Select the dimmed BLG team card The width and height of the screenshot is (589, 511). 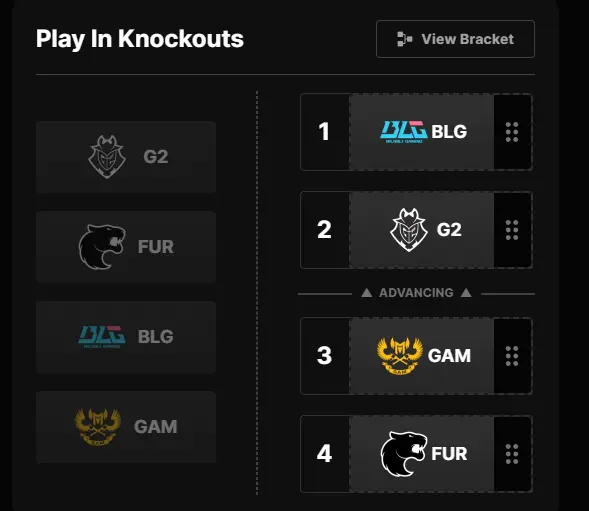coord(126,337)
